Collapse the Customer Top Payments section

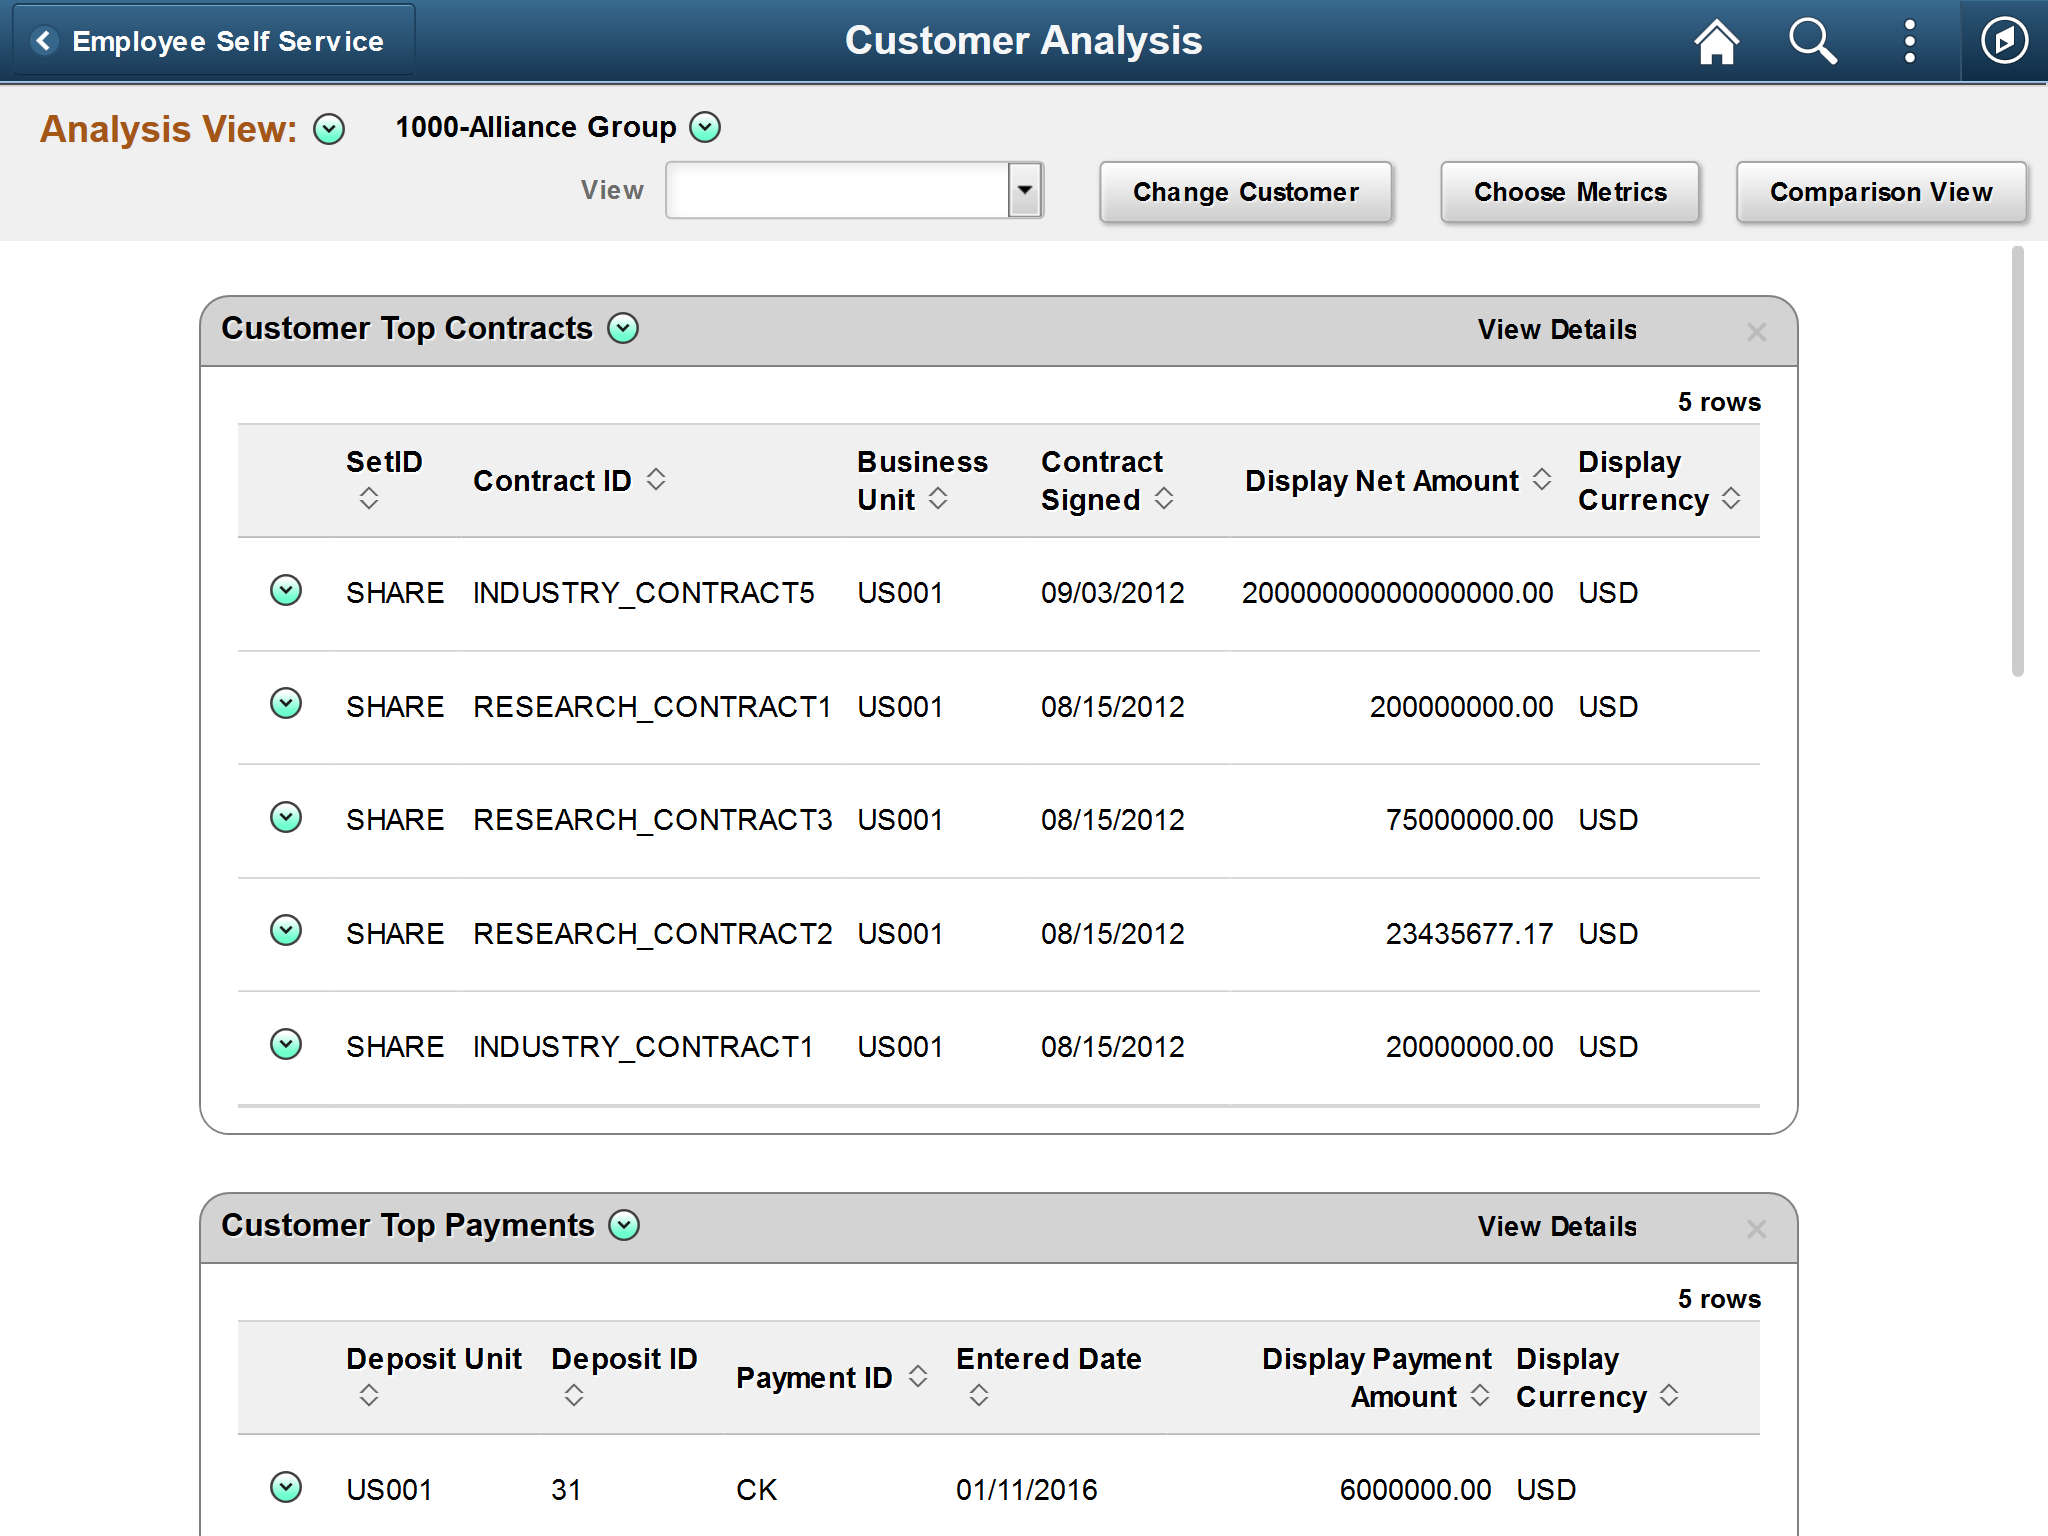[624, 1225]
